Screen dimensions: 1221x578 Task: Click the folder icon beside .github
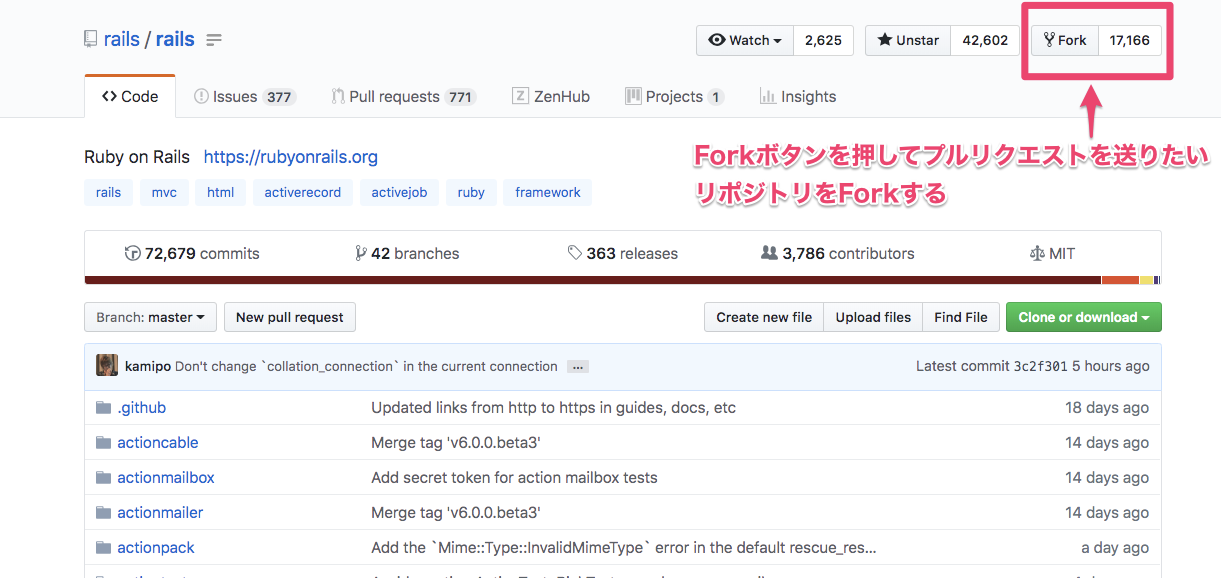tap(103, 408)
